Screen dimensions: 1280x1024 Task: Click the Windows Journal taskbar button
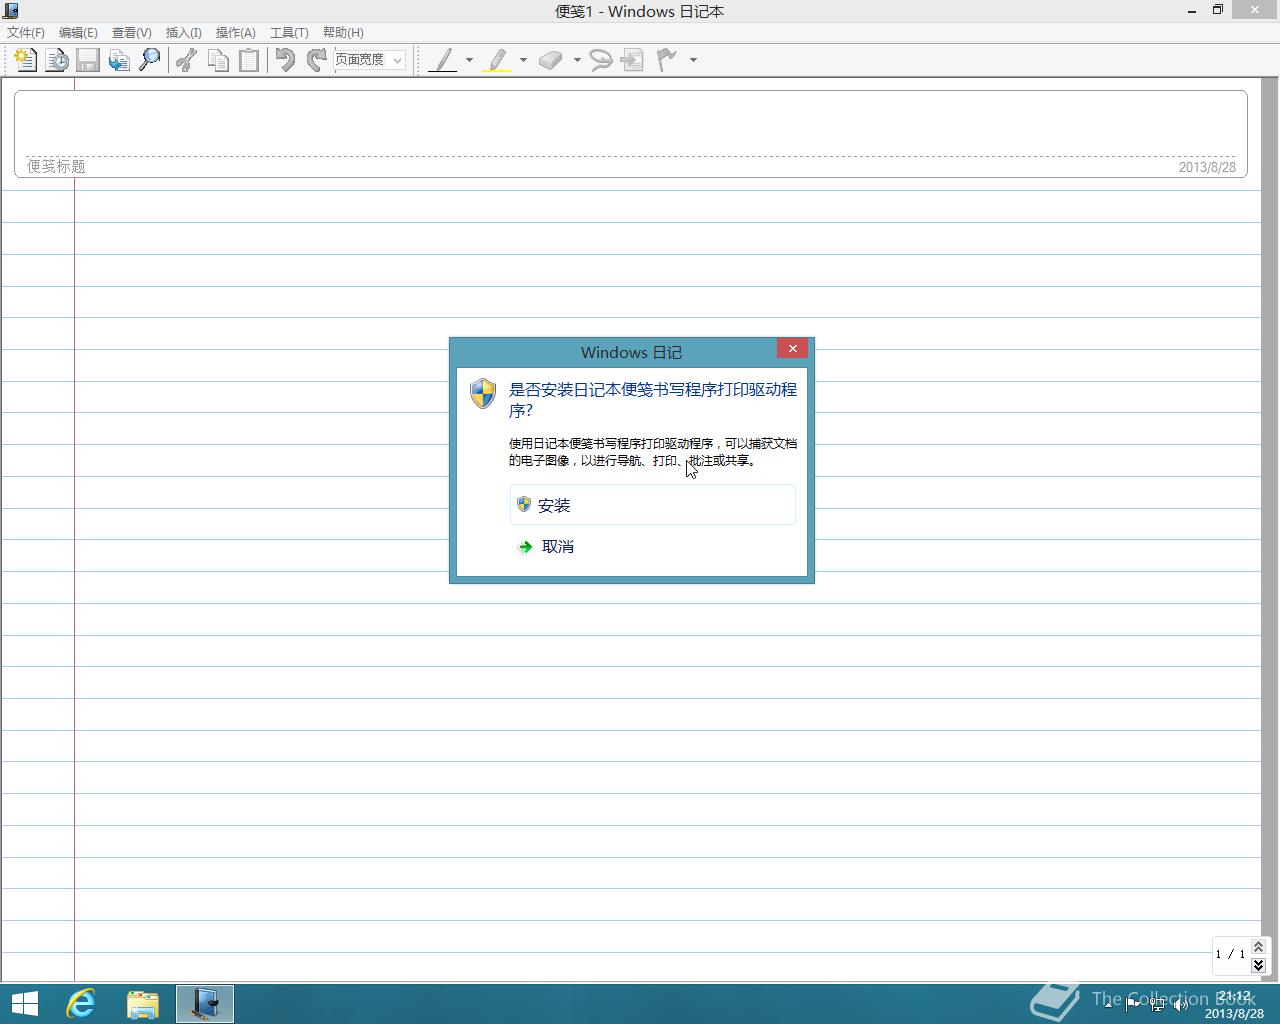click(x=205, y=1004)
